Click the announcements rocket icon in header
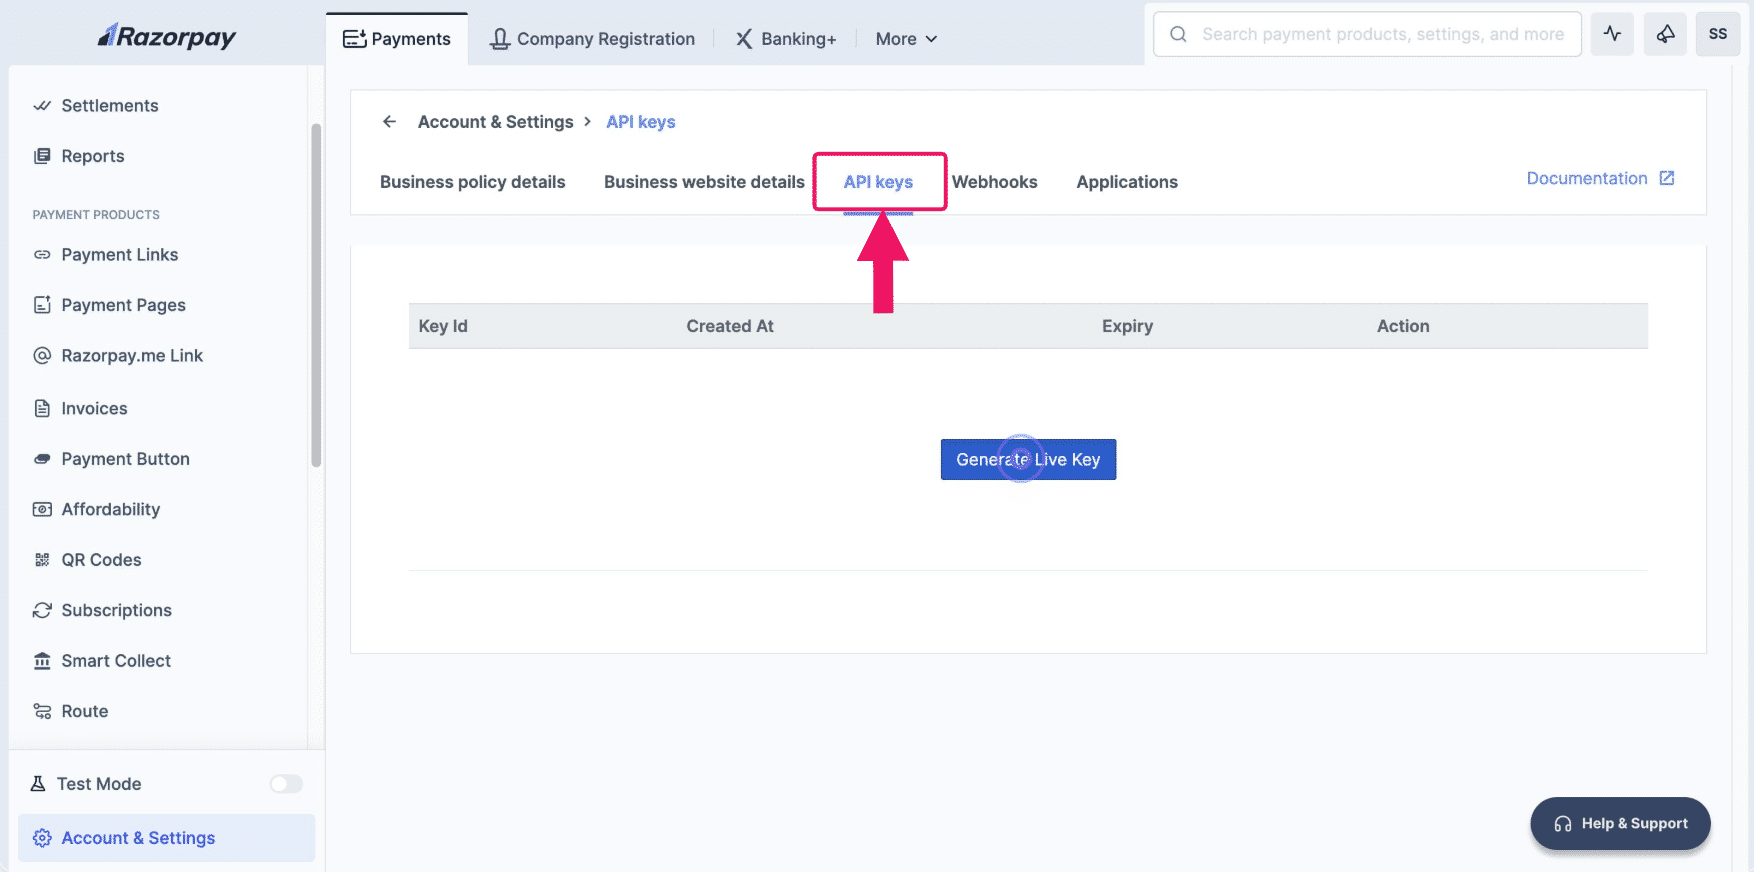This screenshot has height=872, width=1754. coord(1665,34)
